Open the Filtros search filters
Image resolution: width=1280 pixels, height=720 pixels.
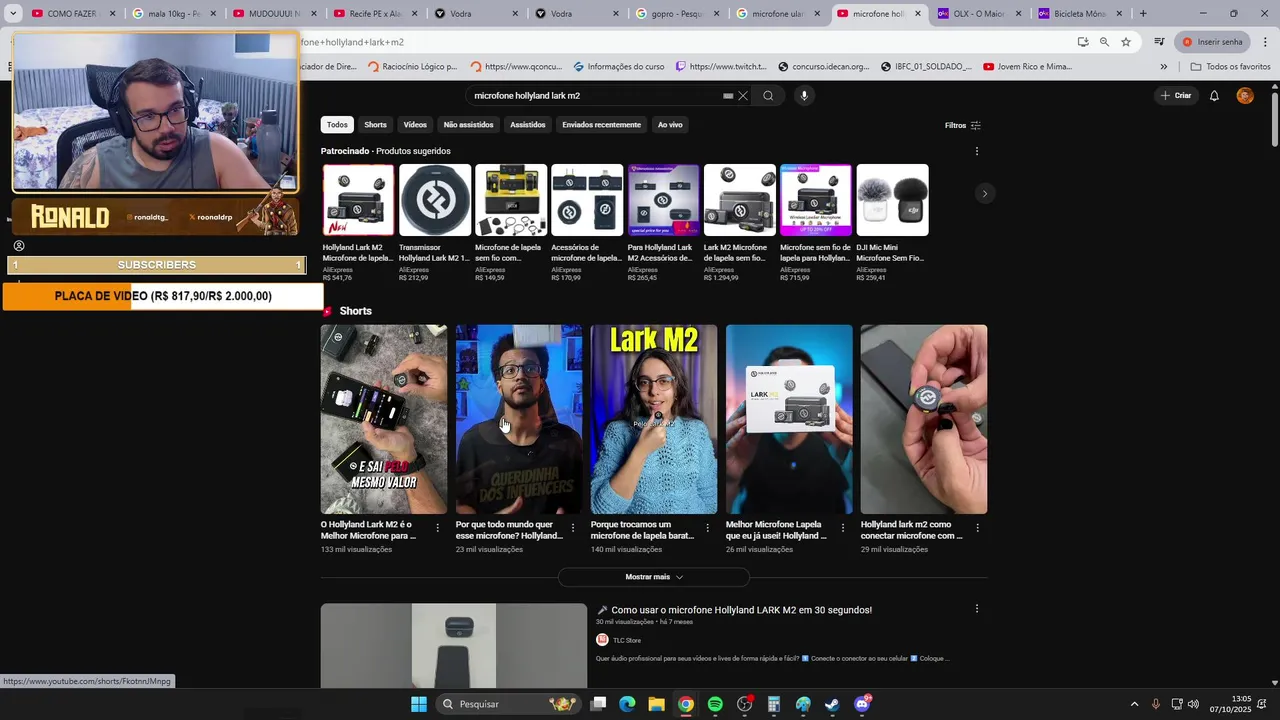(963, 125)
